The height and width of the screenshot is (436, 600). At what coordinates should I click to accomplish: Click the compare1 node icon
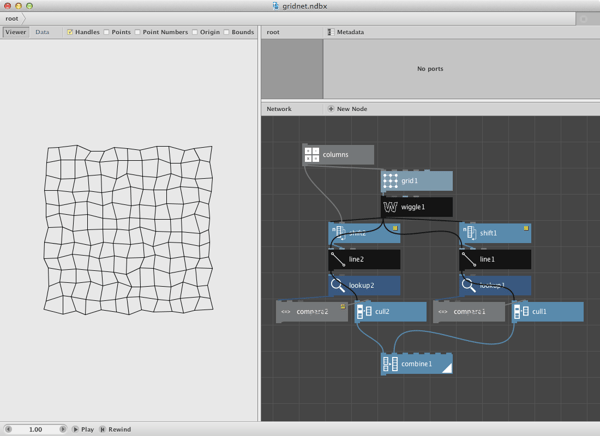tap(443, 312)
